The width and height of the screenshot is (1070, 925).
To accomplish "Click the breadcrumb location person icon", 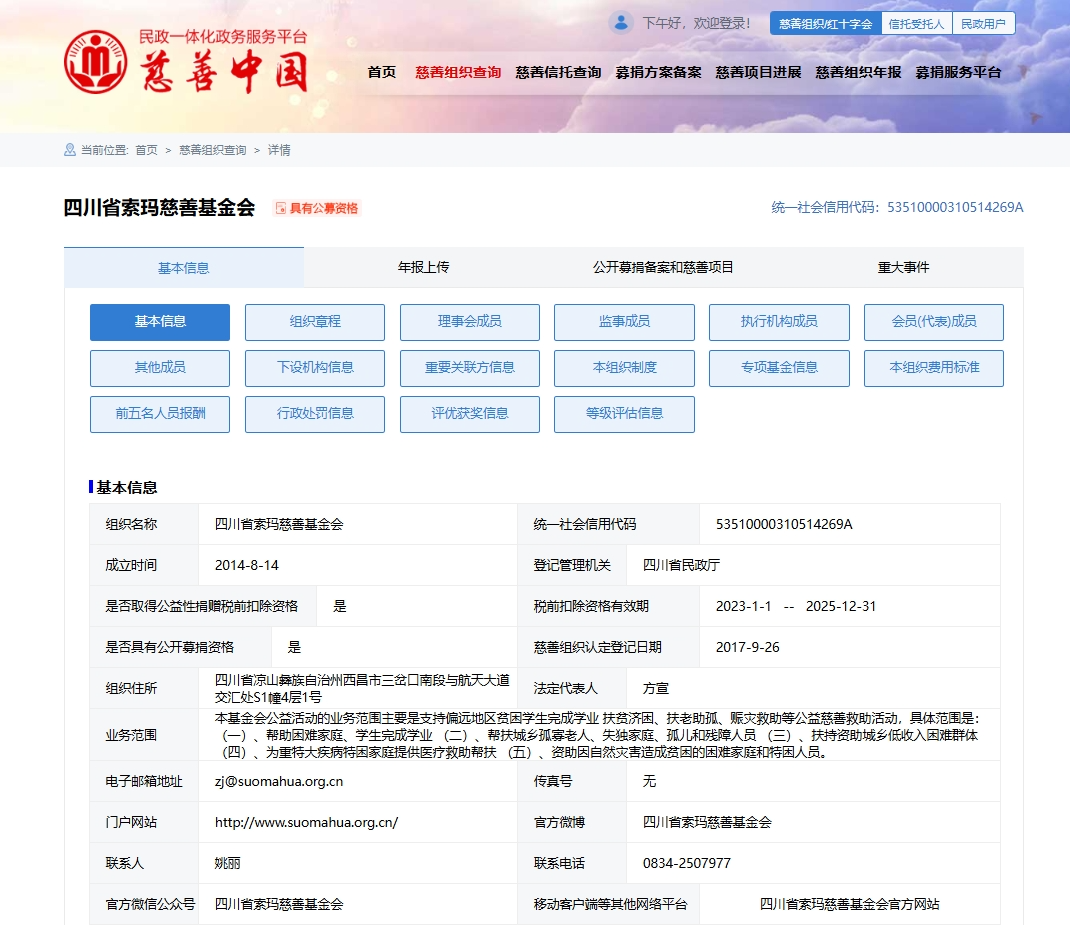I will pos(70,150).
